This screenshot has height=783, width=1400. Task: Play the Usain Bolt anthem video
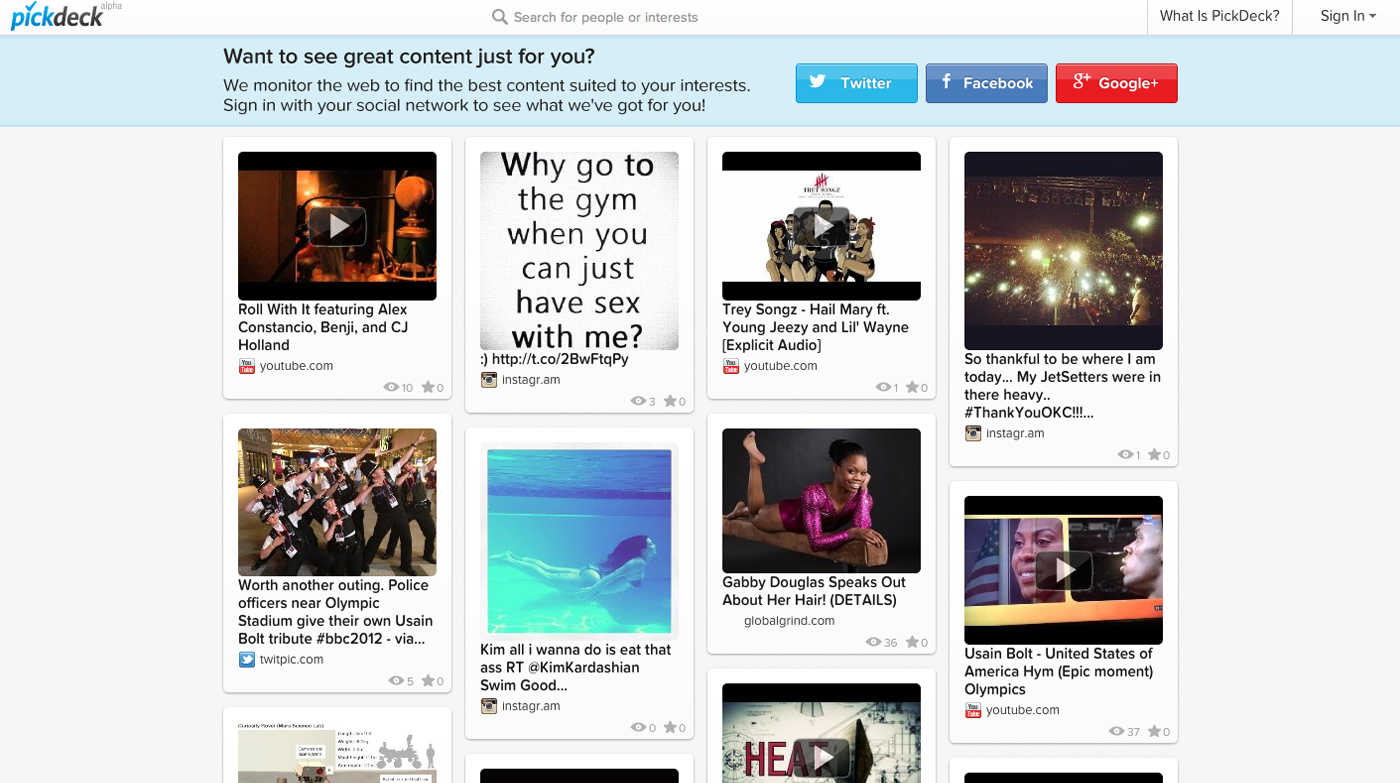[1063, 570]
